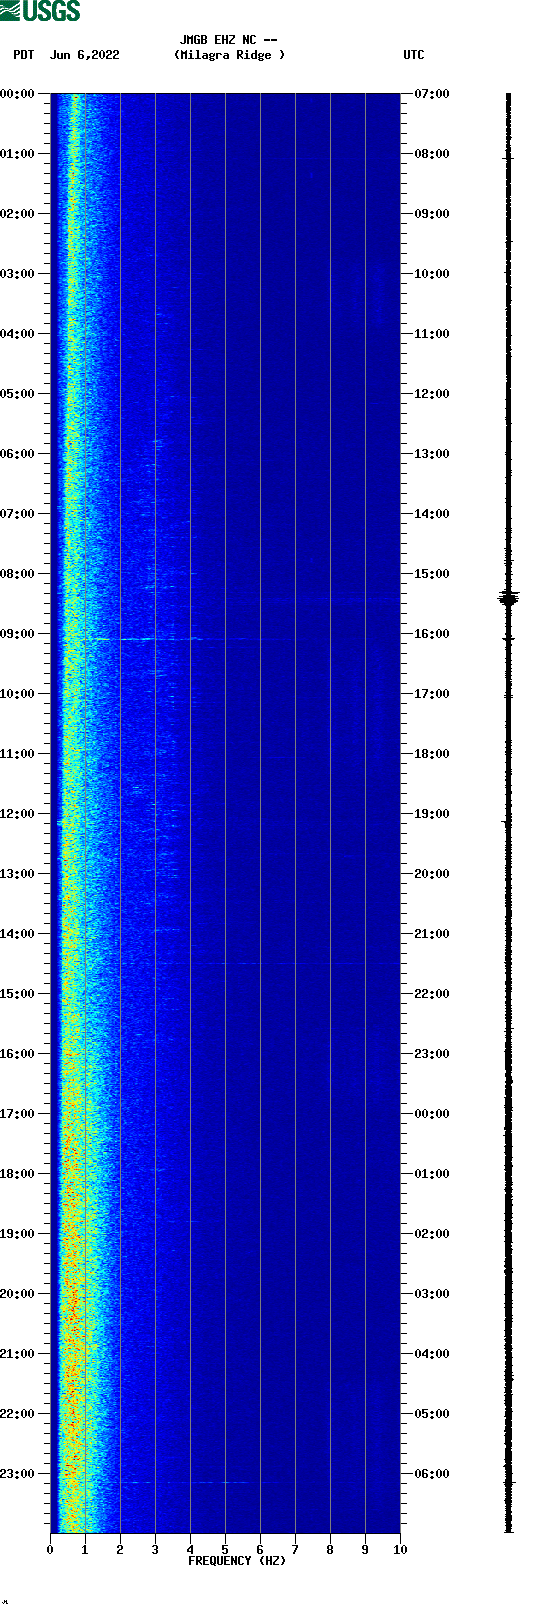Click the Milagra Ridge station name
The width and height of the screenshot is (552, 1613).
[229, 55]
